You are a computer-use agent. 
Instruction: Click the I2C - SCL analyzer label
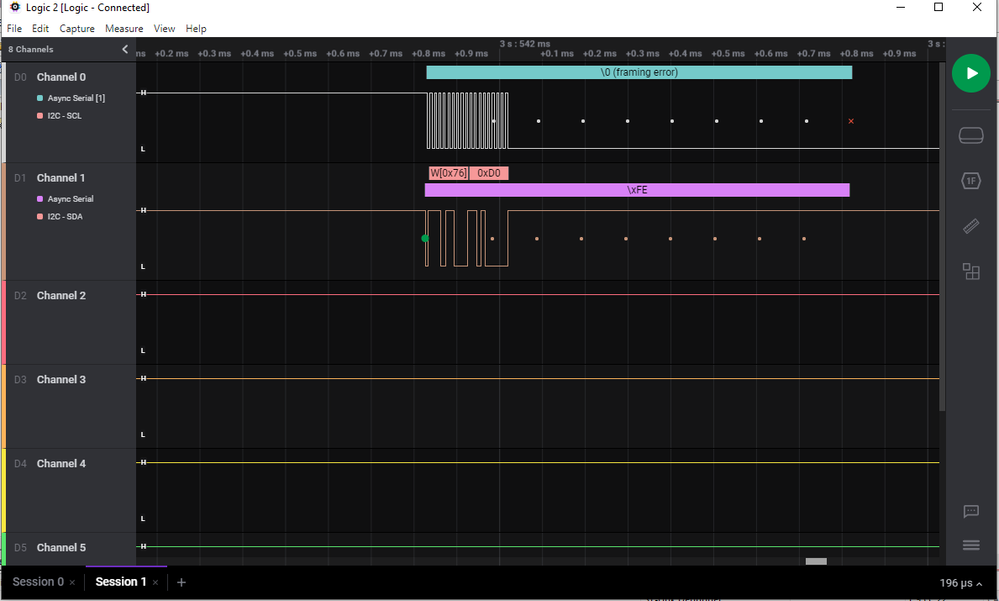pyautogui.click(x=64, y=116)
